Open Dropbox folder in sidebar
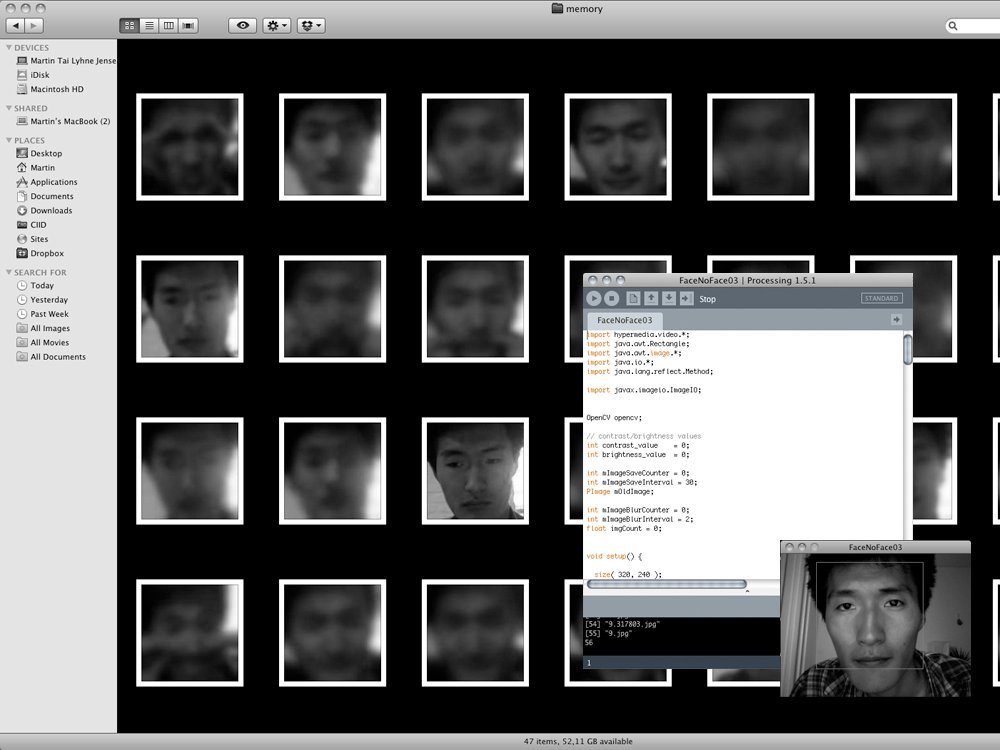Image resolution: width=1000 pixels, height=750 pixels. (x=40, y=253)
